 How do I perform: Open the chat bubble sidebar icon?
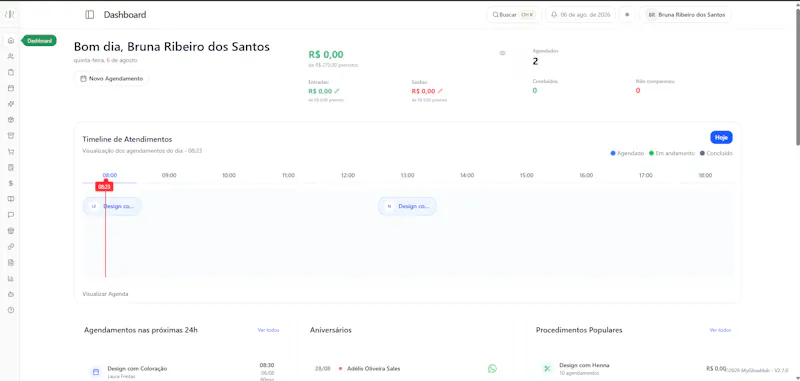[11, 215]
